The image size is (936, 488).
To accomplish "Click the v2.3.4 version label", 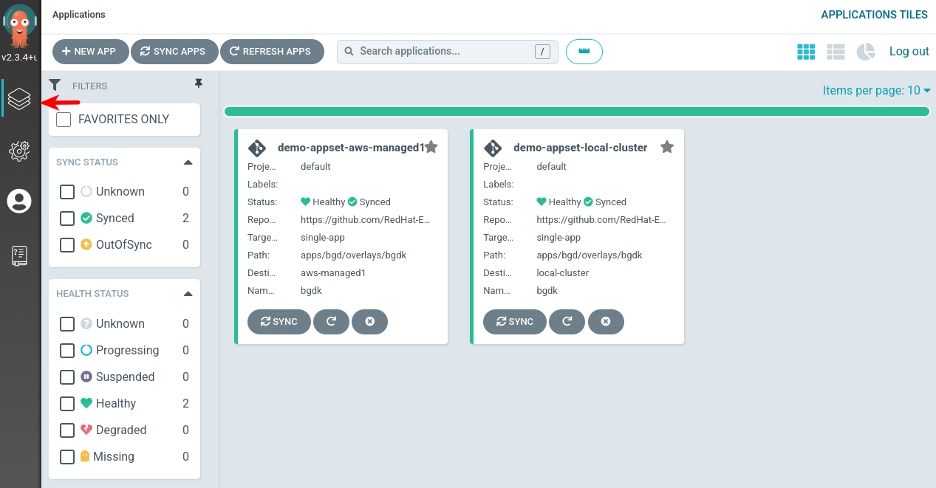I will [19, 58].
